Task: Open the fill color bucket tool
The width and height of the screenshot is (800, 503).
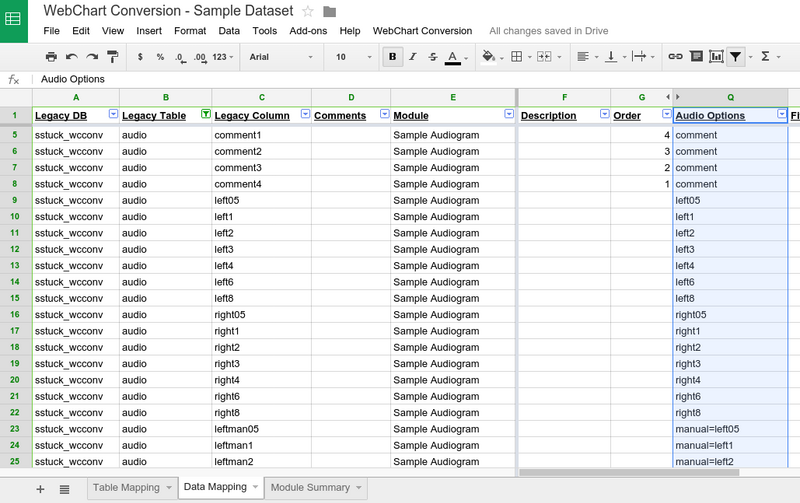Action: point(489,57)
